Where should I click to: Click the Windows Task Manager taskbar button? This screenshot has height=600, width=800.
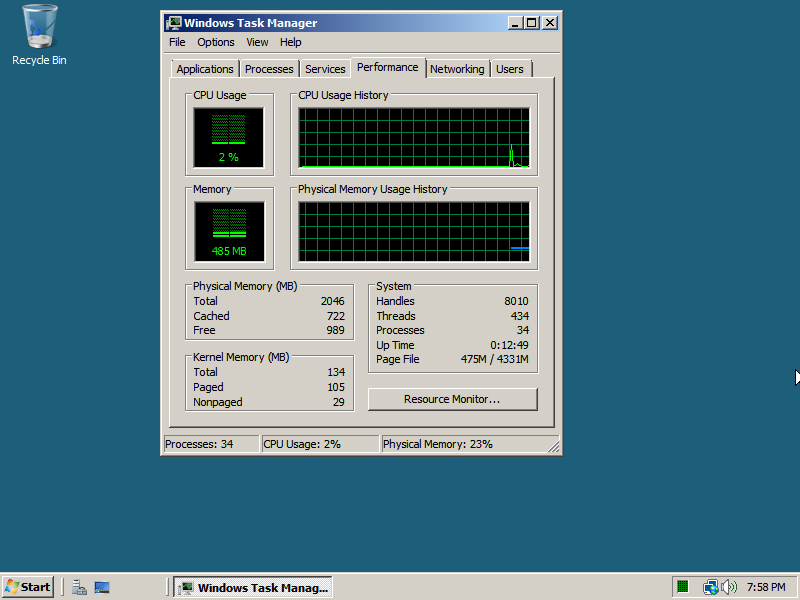pyautogui.click(x=253, y=587)
